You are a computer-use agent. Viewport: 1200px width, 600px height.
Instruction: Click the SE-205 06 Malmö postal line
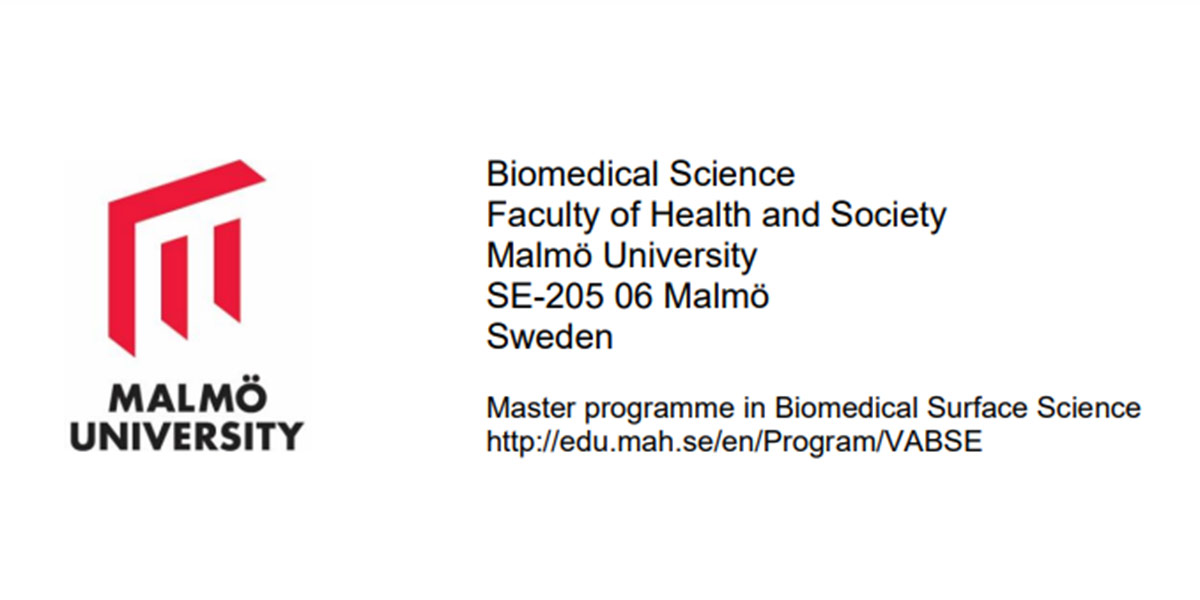coord(628,296)
